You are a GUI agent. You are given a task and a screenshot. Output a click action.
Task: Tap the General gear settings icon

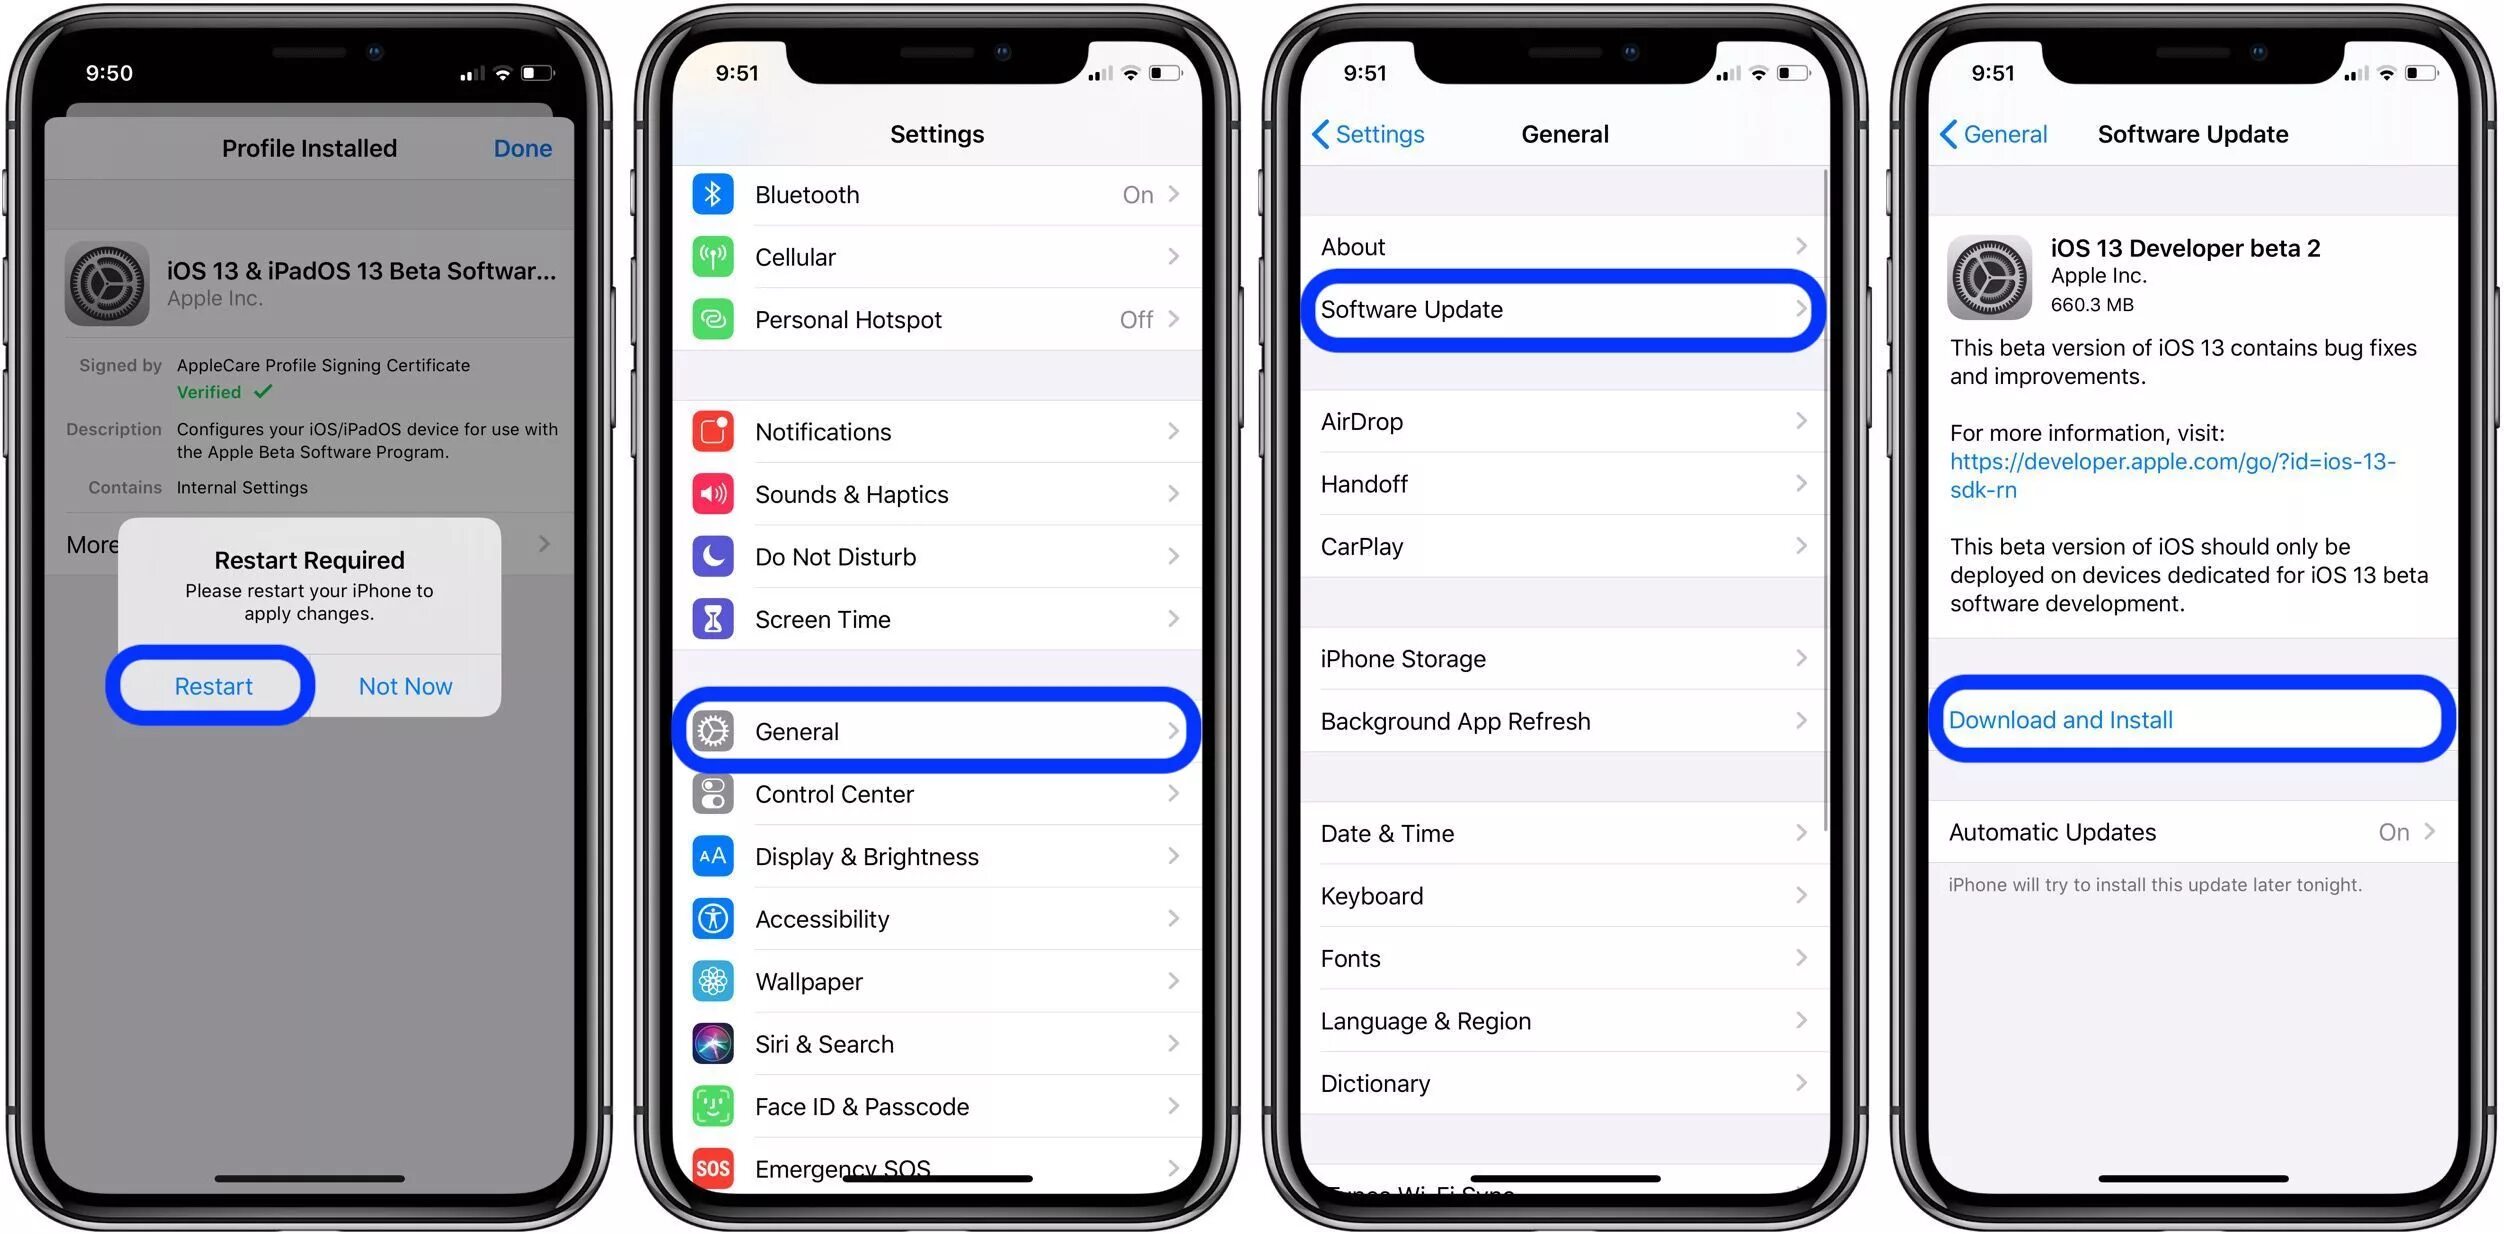point(715,730)
